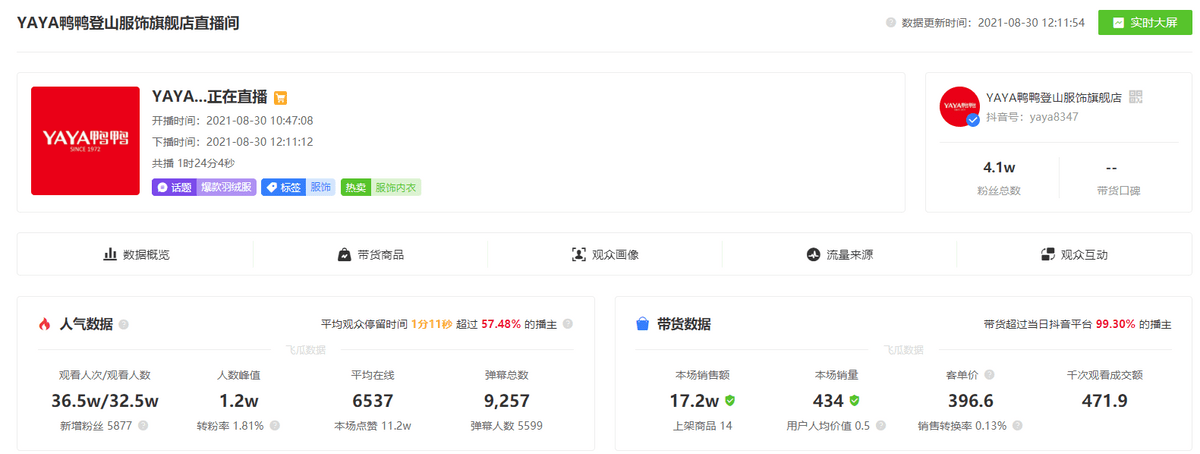
Task: Click the 爆款羽绒服 topic tag
Action: 224,187
